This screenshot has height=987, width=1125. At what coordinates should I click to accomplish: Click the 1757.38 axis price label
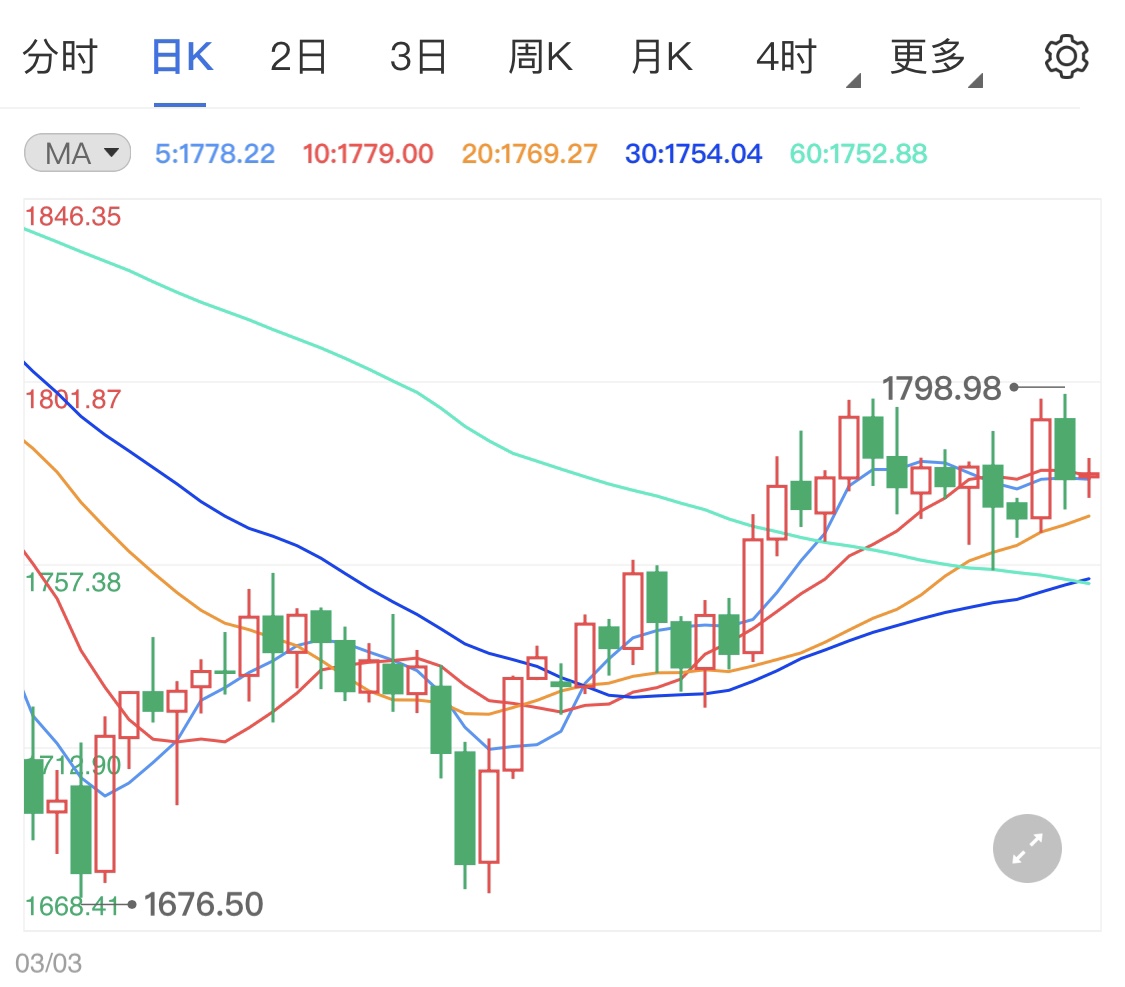[73, 582]
